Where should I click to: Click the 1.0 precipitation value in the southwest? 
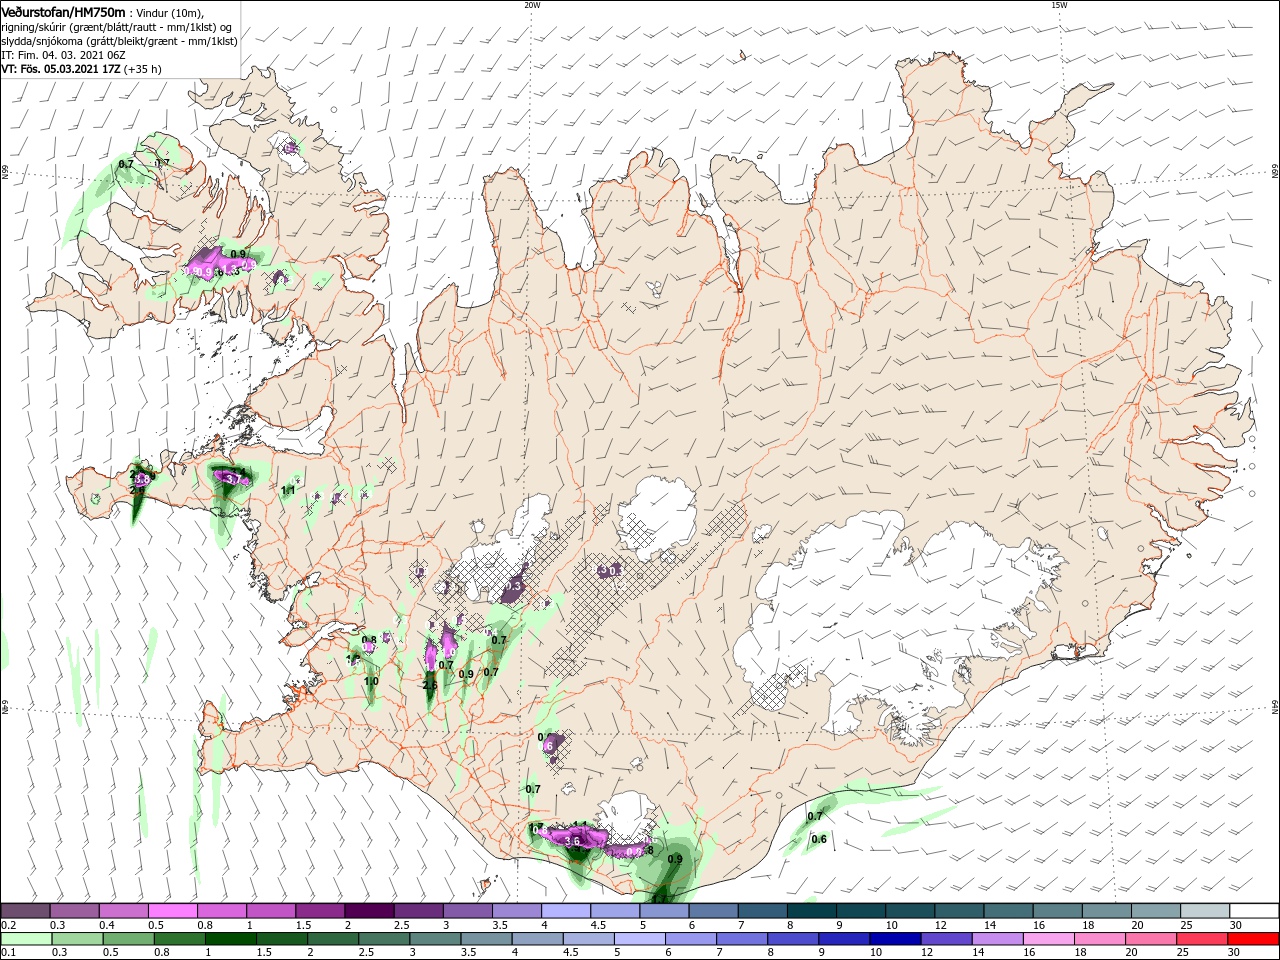pos(371,681)
